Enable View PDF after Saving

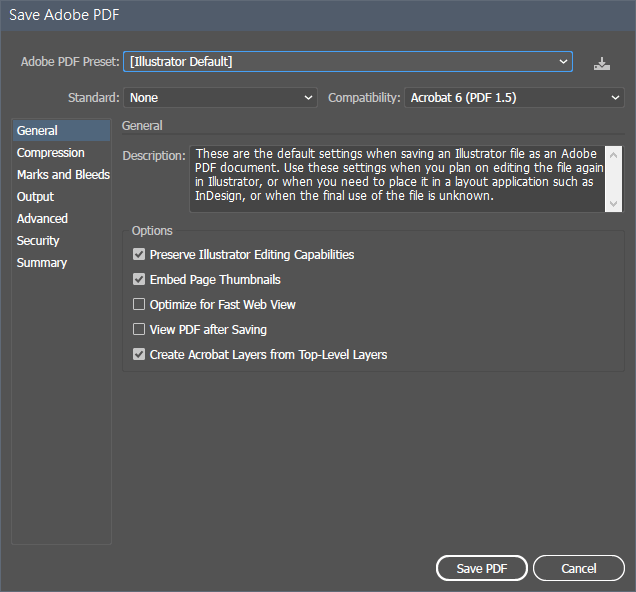coord(139,329)
